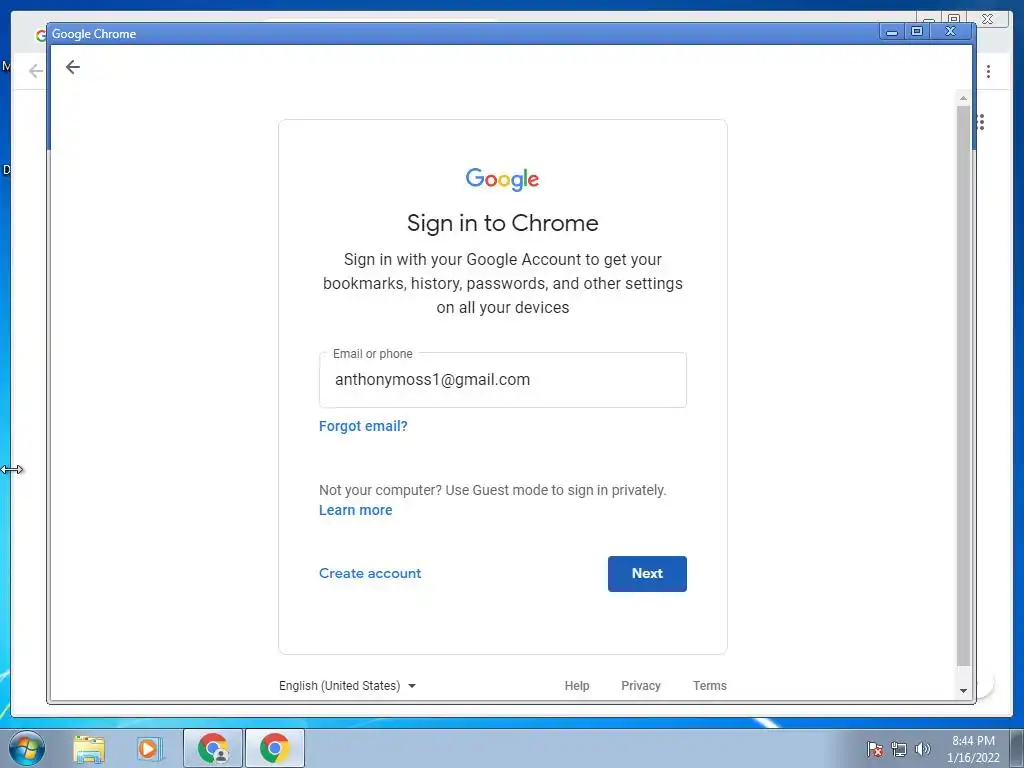Click the scrollbar down arrow in the dialog
The height and width of the screenshot is (768, 1024).
(x=963, y=690)
